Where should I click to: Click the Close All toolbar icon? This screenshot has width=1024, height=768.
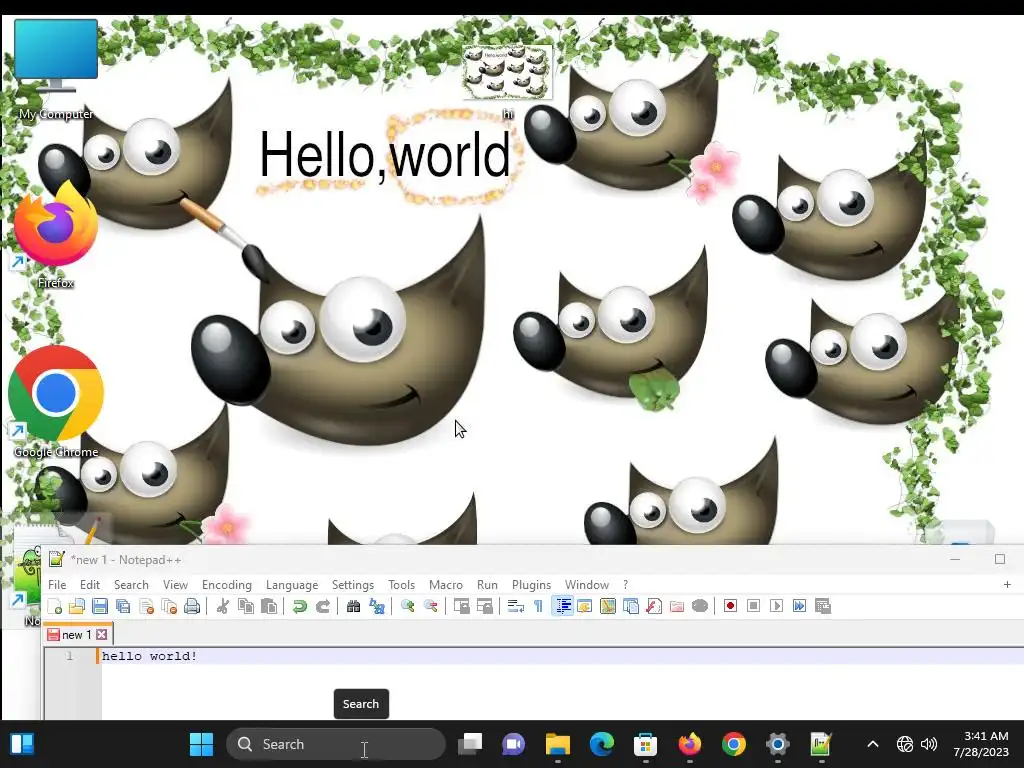(169, 607)
